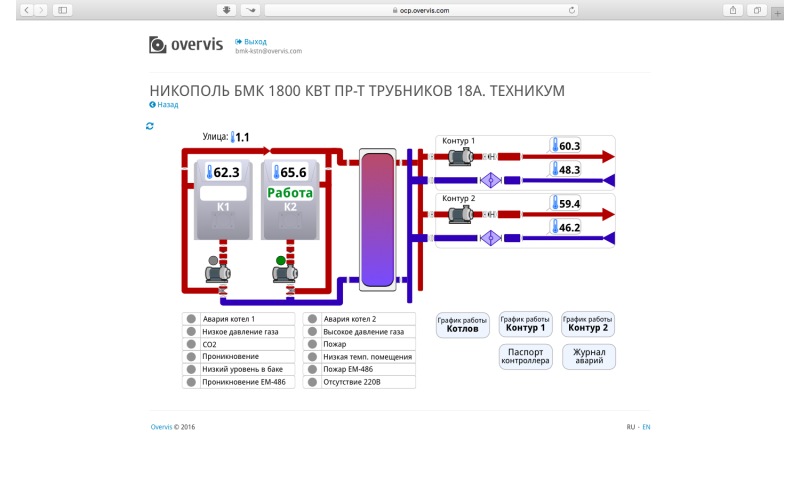Click the Контур 1 return valve diamond icon
Viewport: 800px width, 480px height.
coord(491,181)
